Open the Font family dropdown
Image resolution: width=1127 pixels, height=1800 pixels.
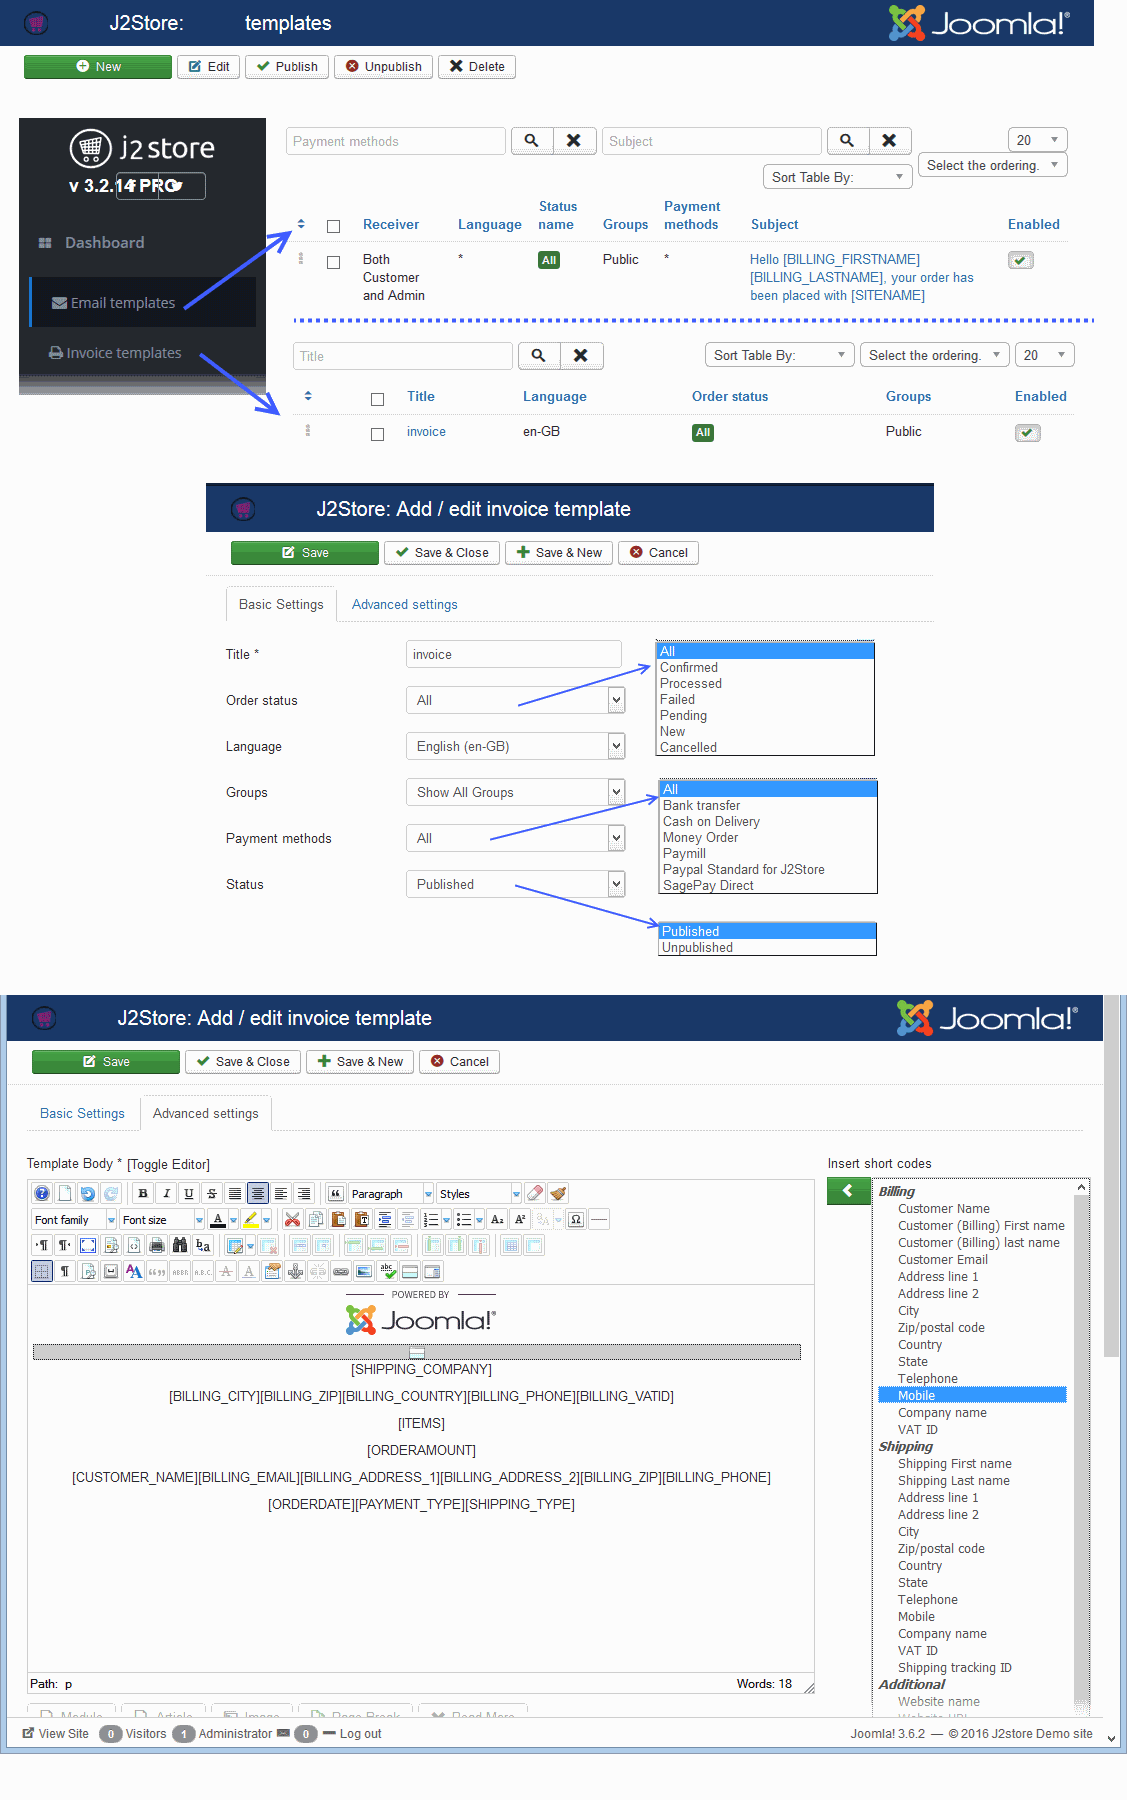tap(75, 1219)
